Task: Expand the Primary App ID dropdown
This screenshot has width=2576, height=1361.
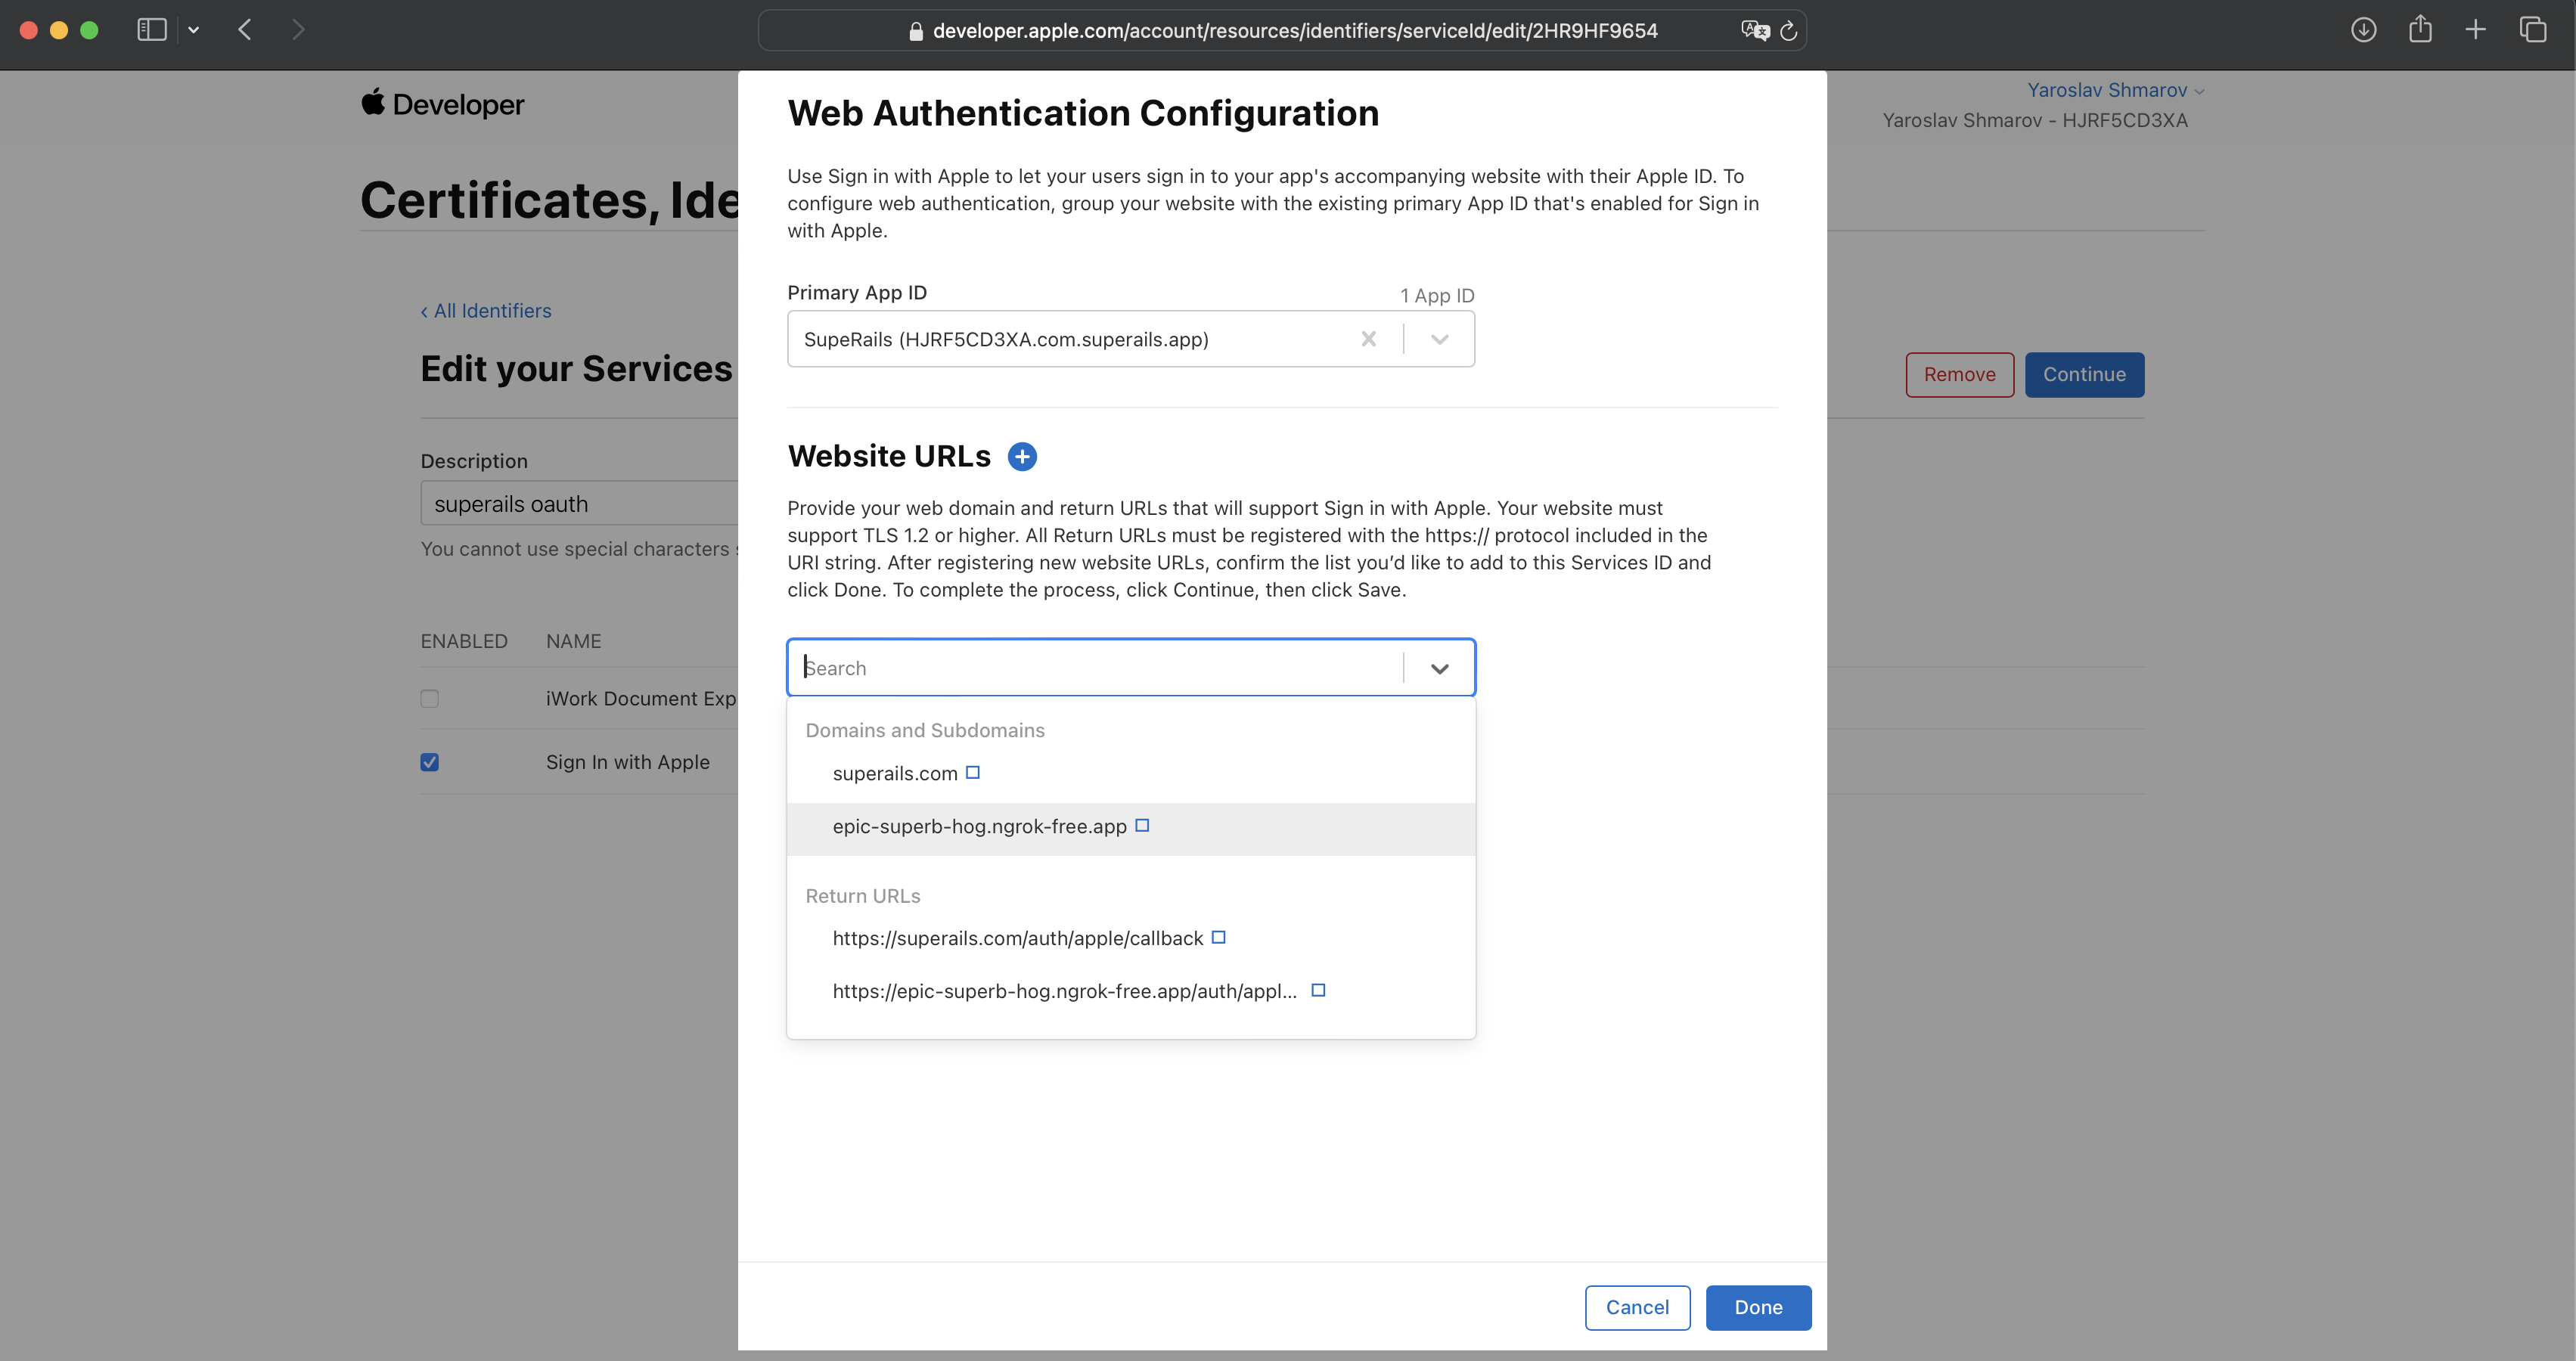Action: pyautogui.click(x=1439, y=339)
